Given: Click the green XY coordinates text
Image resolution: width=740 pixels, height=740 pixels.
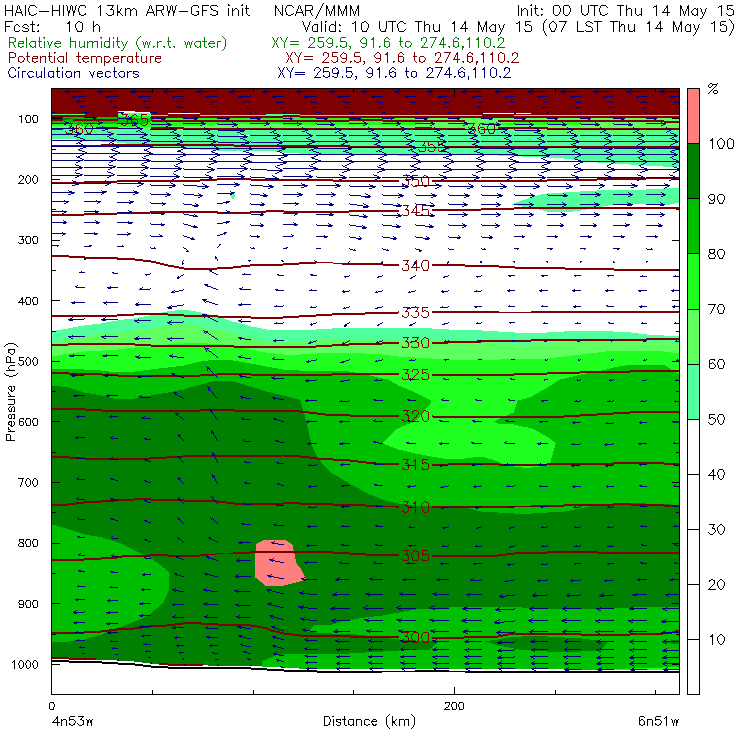Looking at the screenshot, I should click(388, 43).
